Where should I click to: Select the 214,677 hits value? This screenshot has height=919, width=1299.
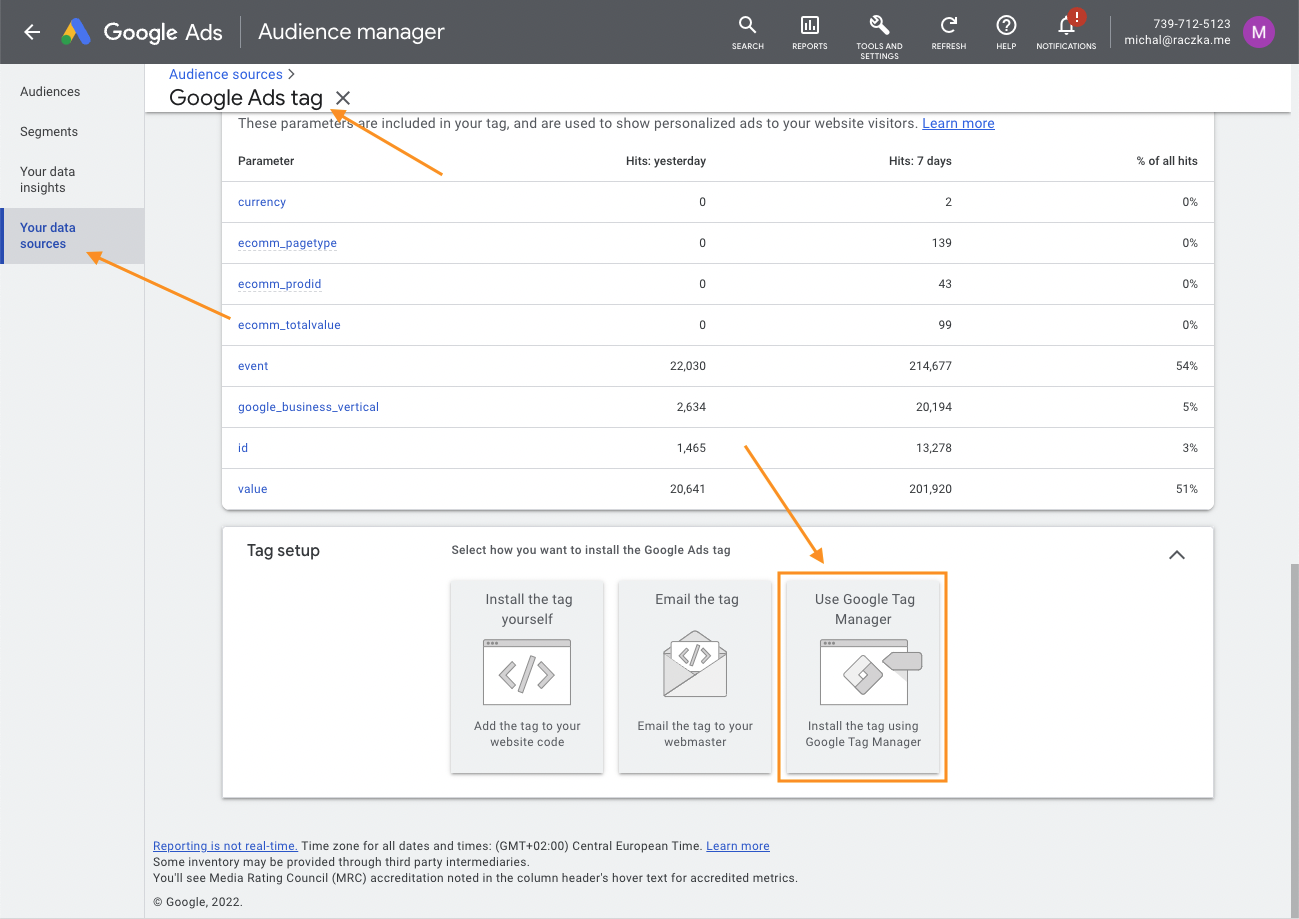tap(930, 366)
